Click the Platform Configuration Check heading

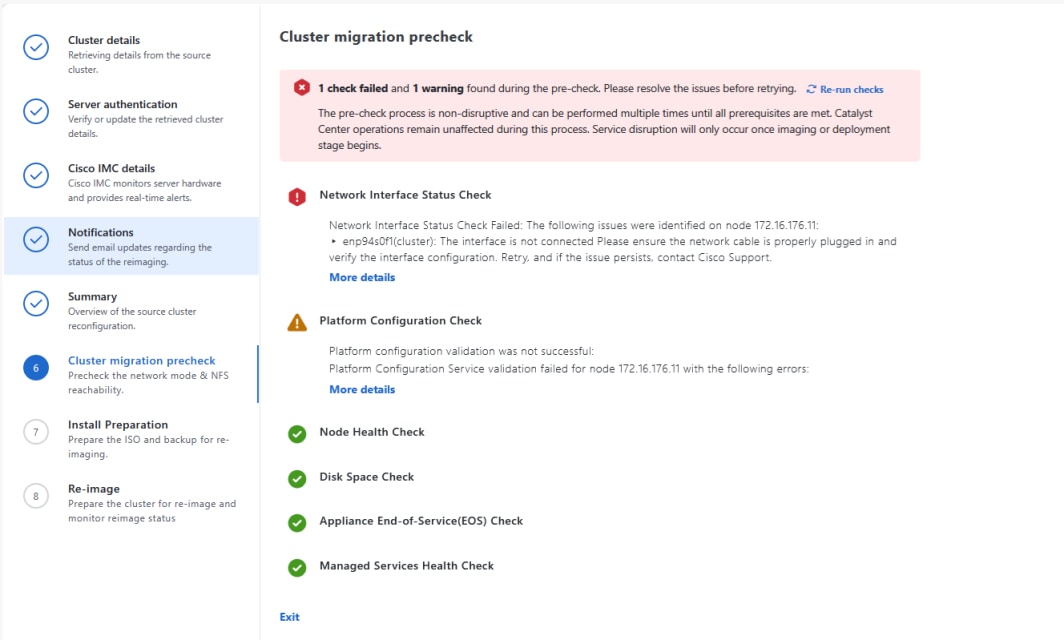click(x=400, y=320)
